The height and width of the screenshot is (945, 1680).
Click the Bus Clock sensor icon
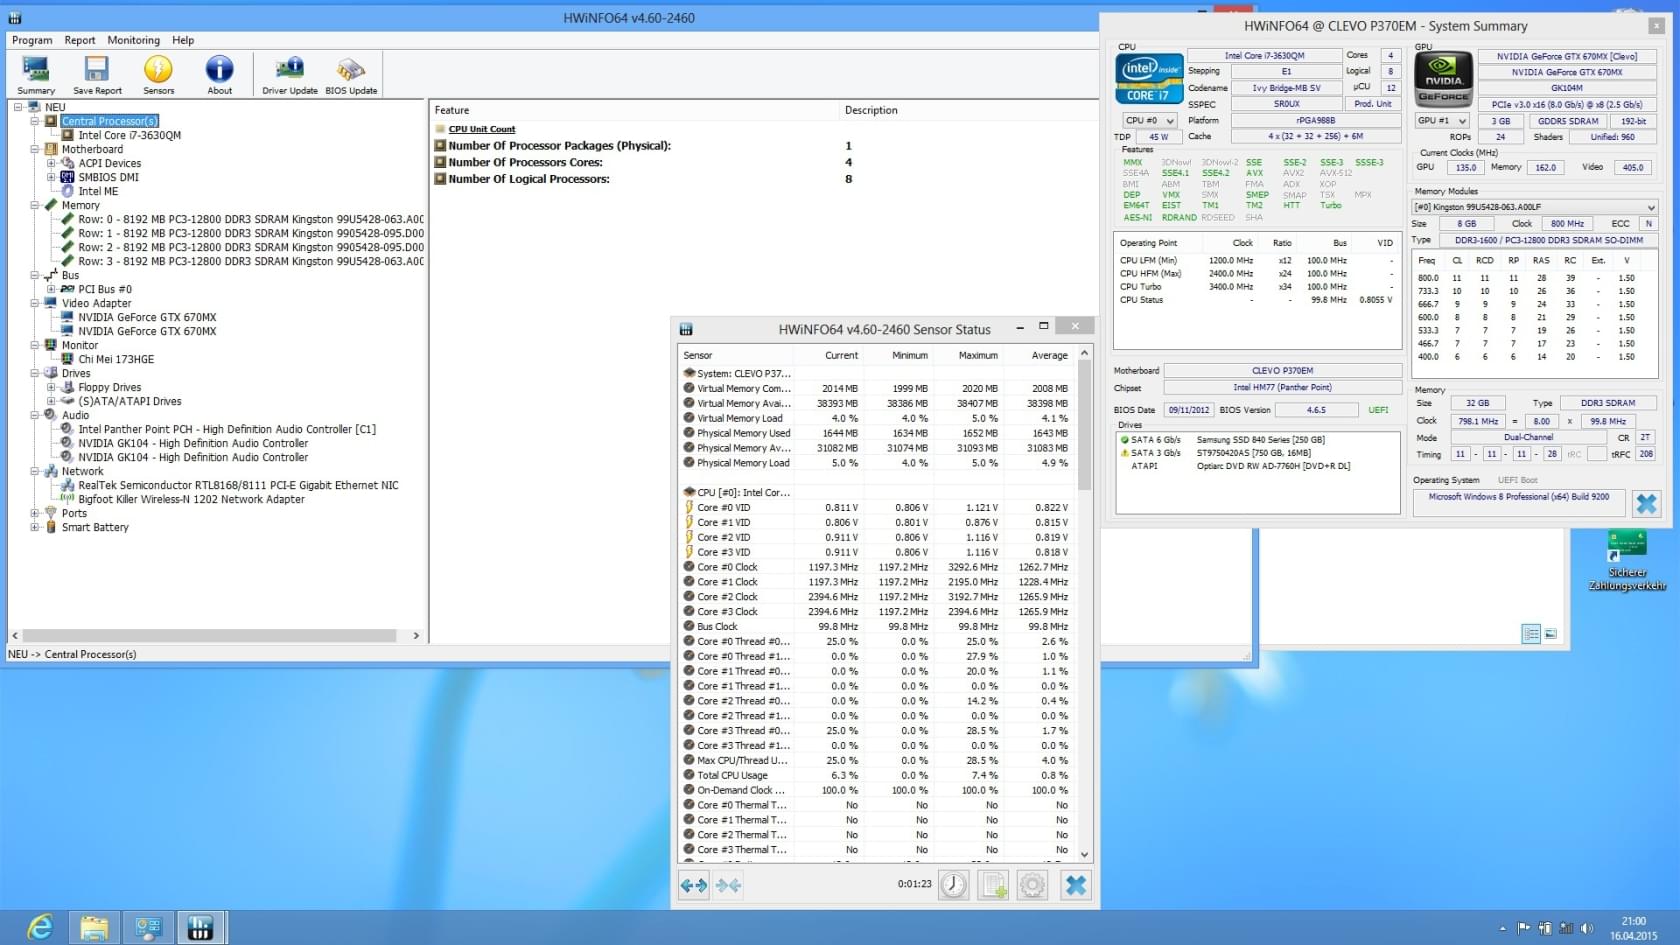[689, 626]
